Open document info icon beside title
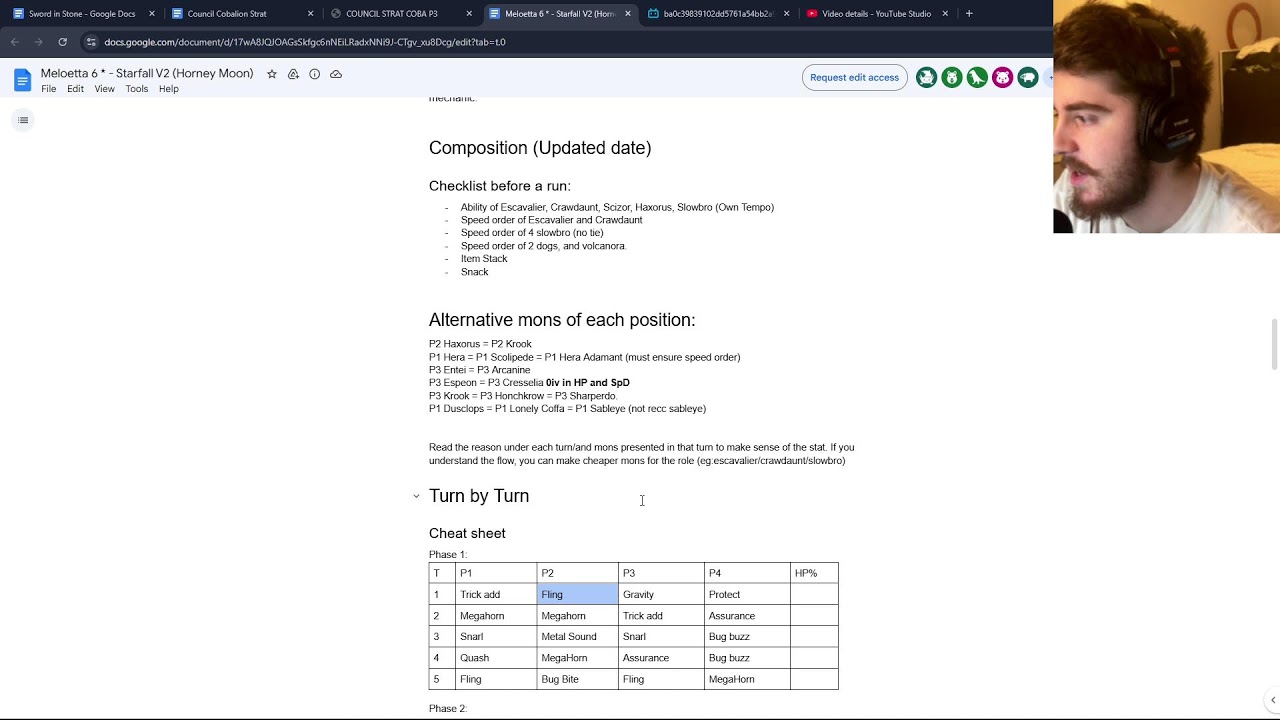The height and width of the screenshot is (720, 1280). [x=314, y=74]
